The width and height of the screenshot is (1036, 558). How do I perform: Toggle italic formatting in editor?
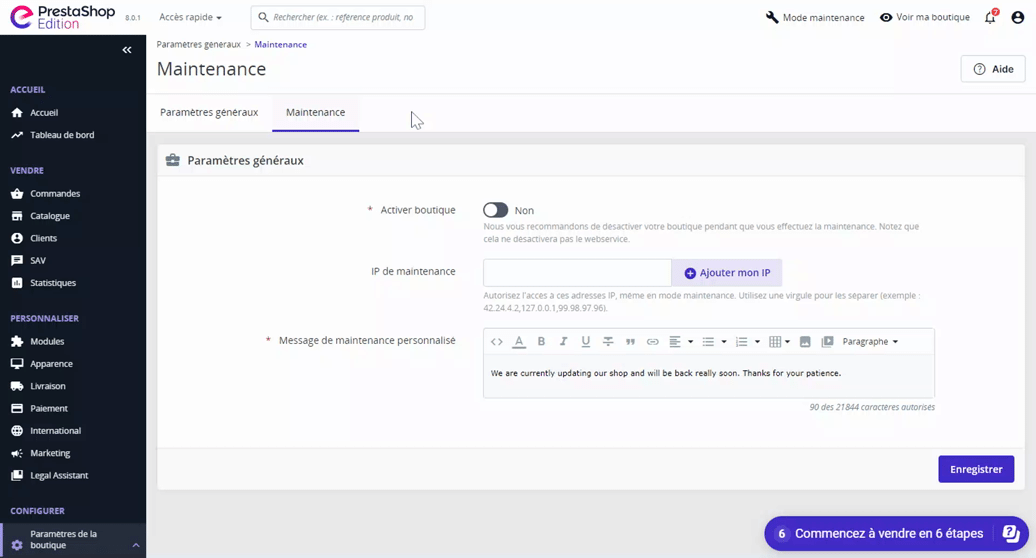(564, 341)
